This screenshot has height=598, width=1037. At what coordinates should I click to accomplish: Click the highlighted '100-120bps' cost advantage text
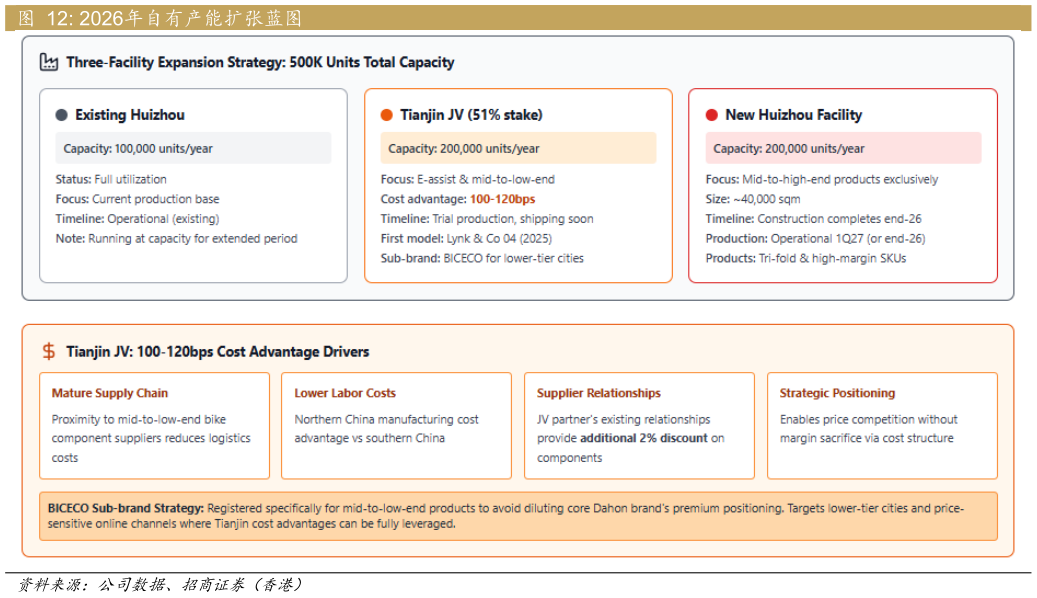click(x=502, y=199)
